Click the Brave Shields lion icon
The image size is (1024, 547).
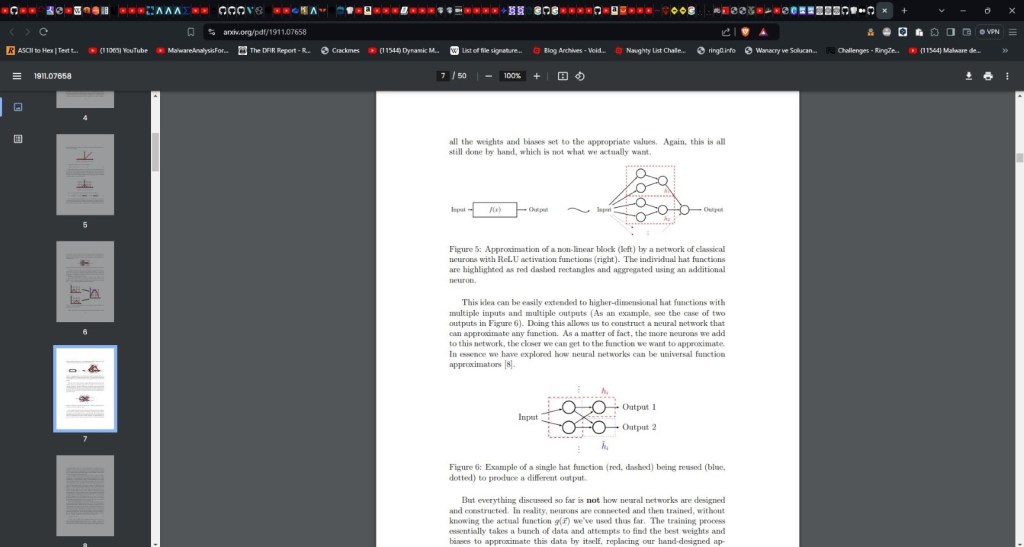[744, 31]
